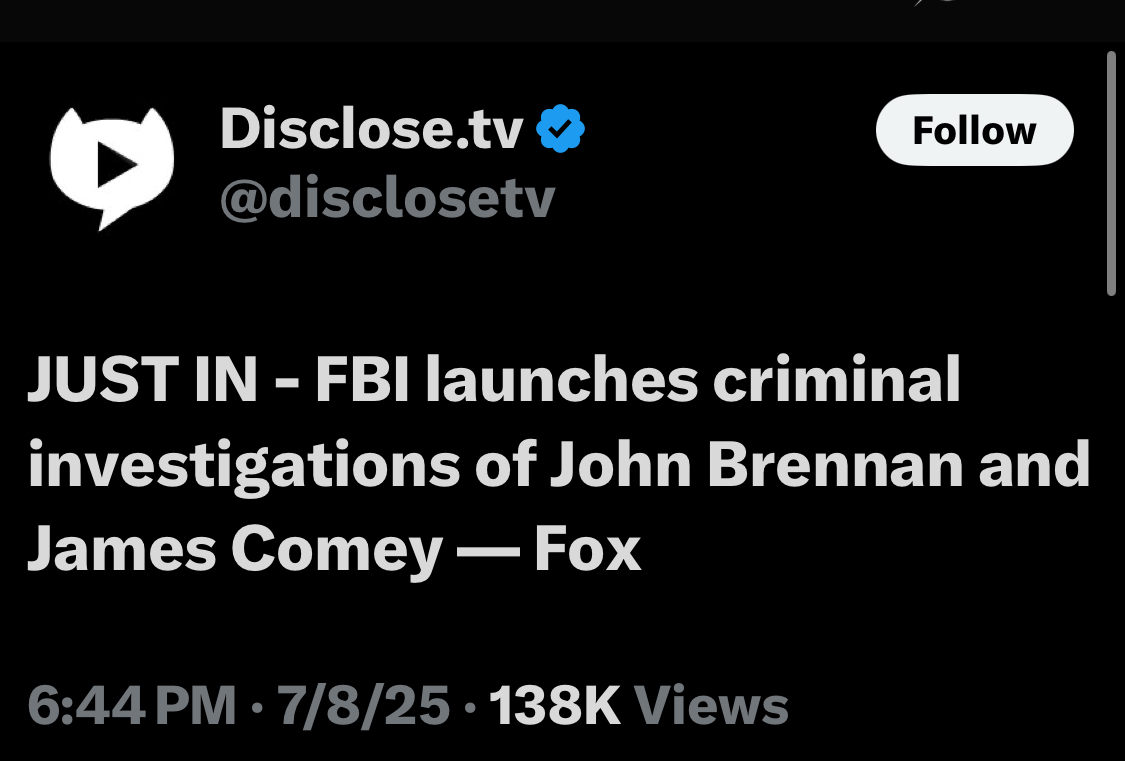This screenshot has height=761, width=1125.
Task: Click the word investigations in the post
Action: point(244,466)
